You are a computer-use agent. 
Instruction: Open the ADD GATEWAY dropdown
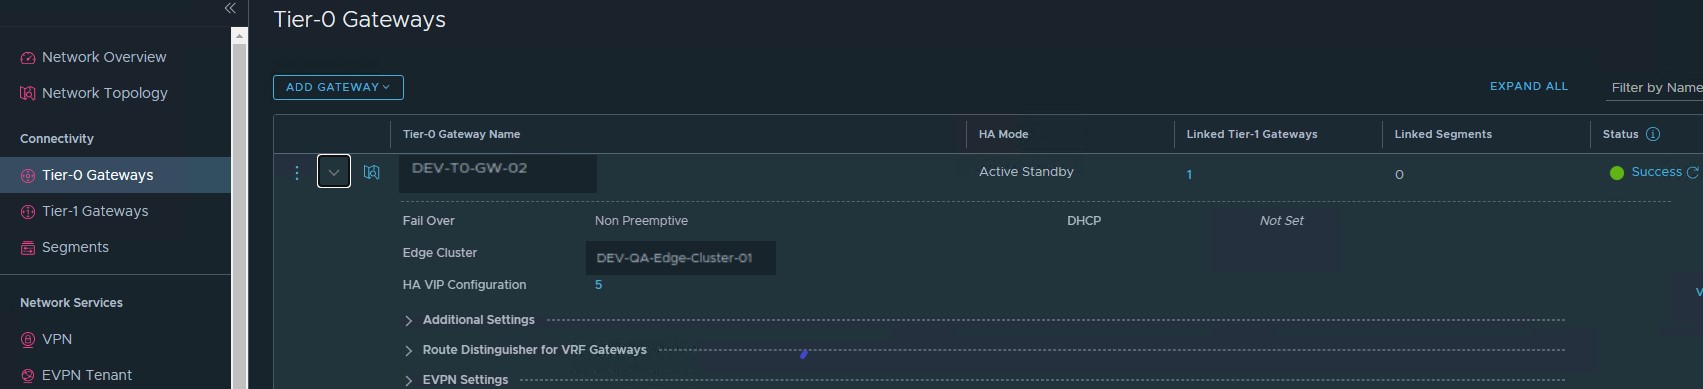tap(338, 87)
